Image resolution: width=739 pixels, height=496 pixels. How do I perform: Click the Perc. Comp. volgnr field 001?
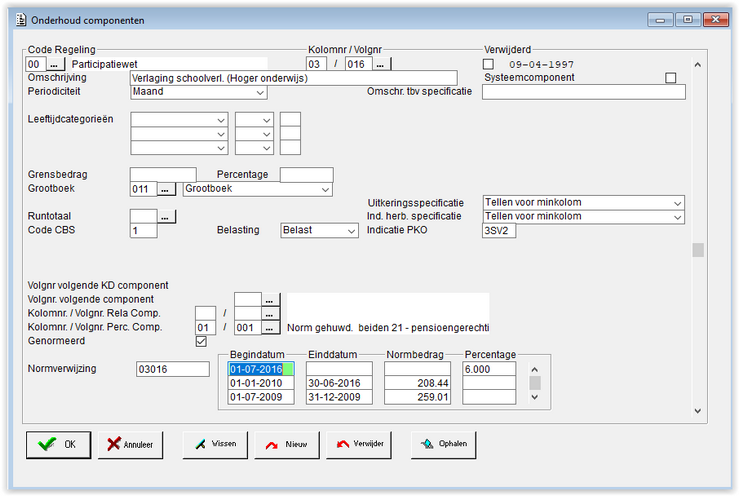247,327
